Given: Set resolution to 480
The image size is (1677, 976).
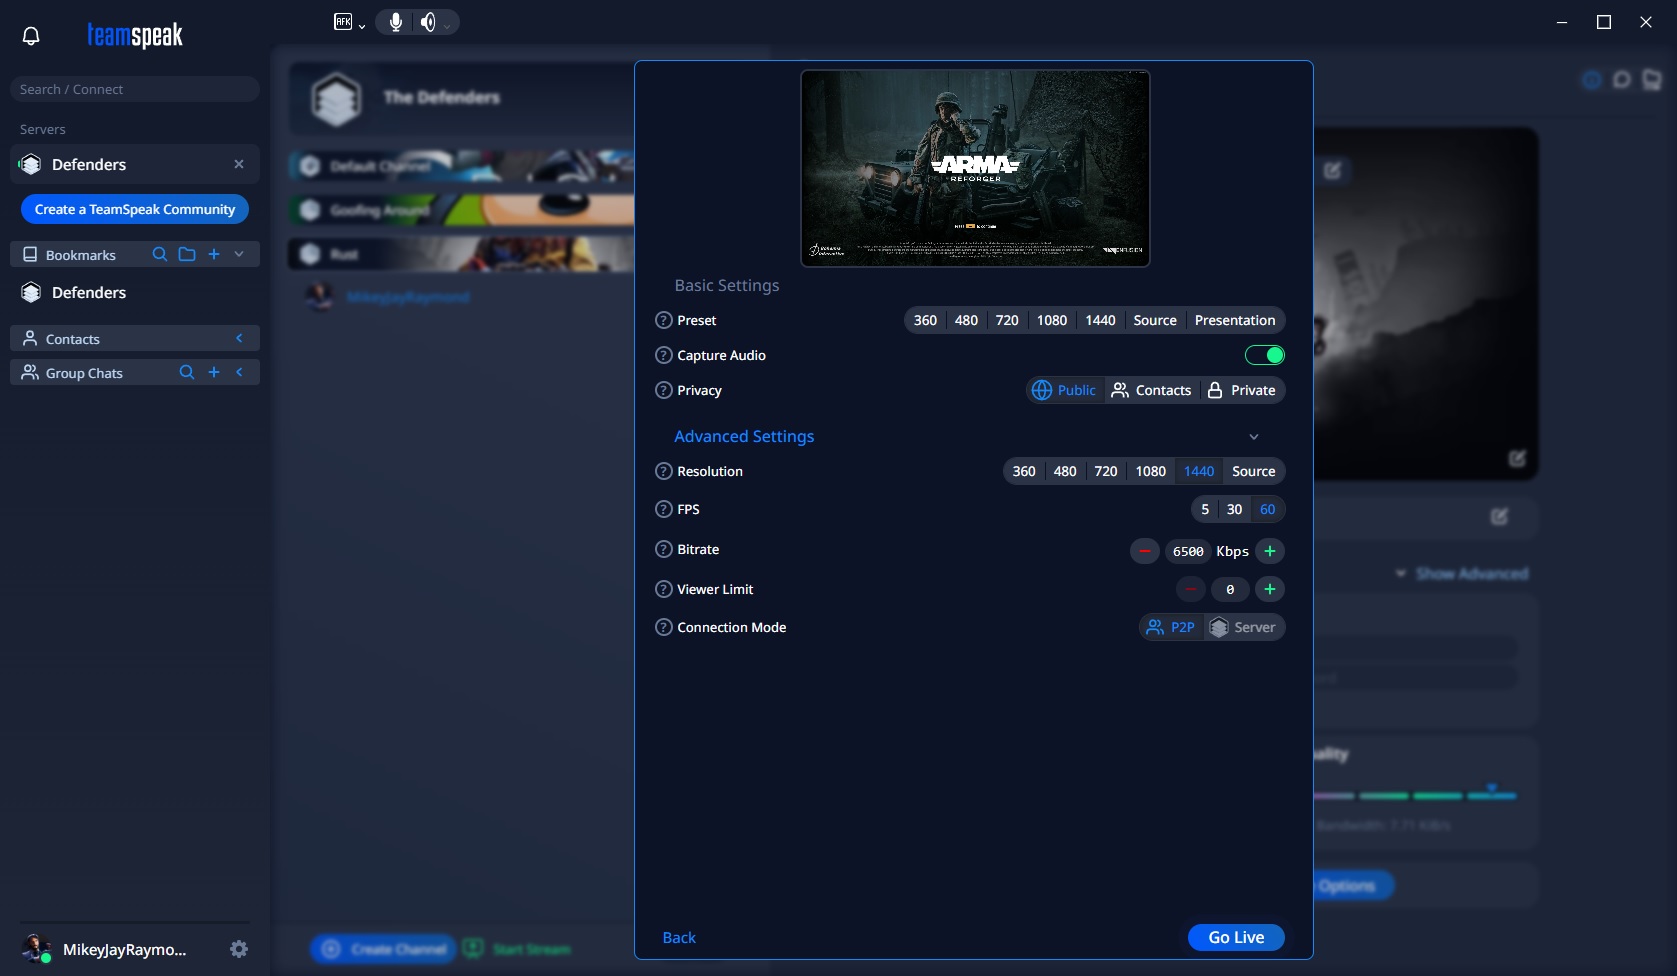Looking at the screenshot, I should (1065, 471).
